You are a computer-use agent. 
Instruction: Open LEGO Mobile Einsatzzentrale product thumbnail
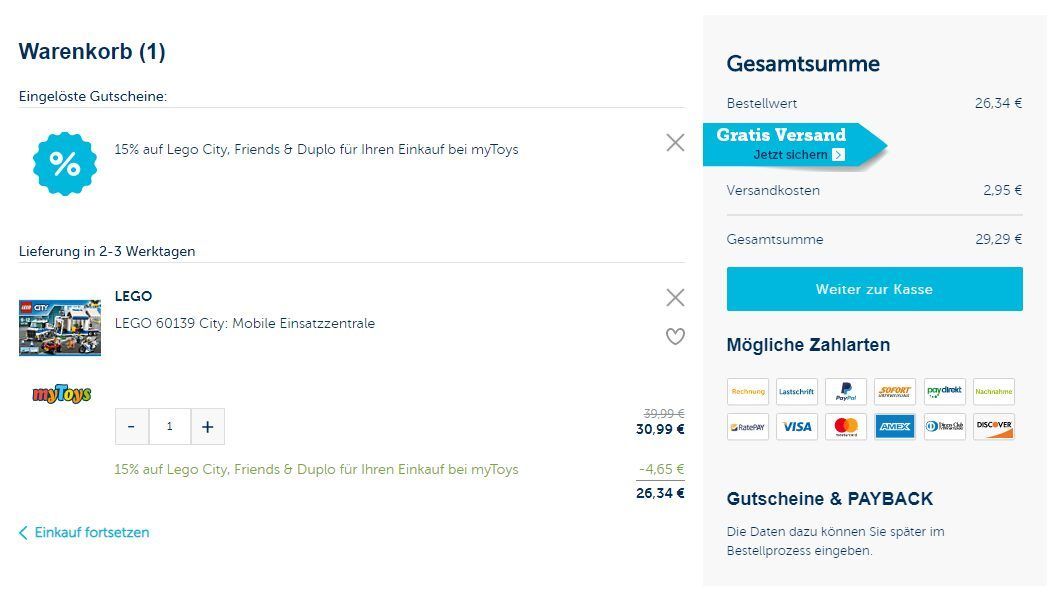(x=60, y=327)
